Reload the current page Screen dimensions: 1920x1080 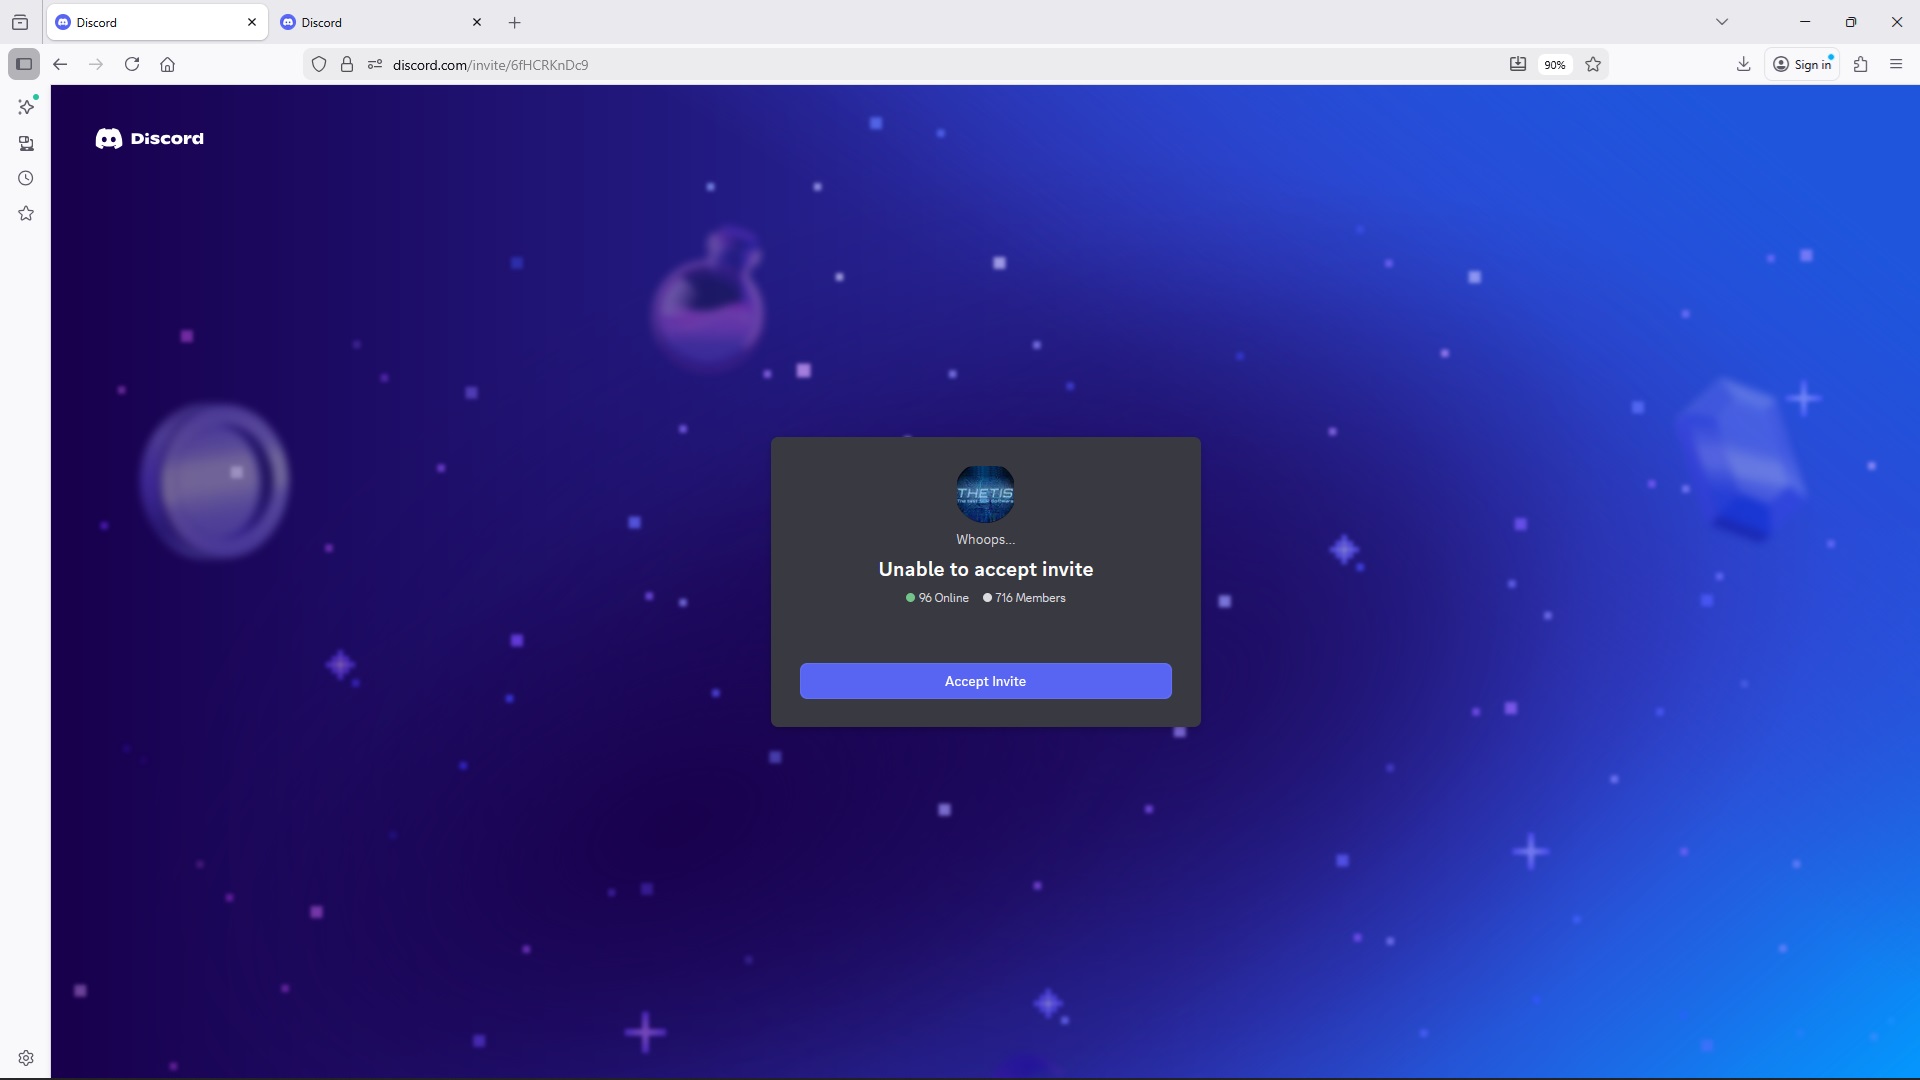131,64
